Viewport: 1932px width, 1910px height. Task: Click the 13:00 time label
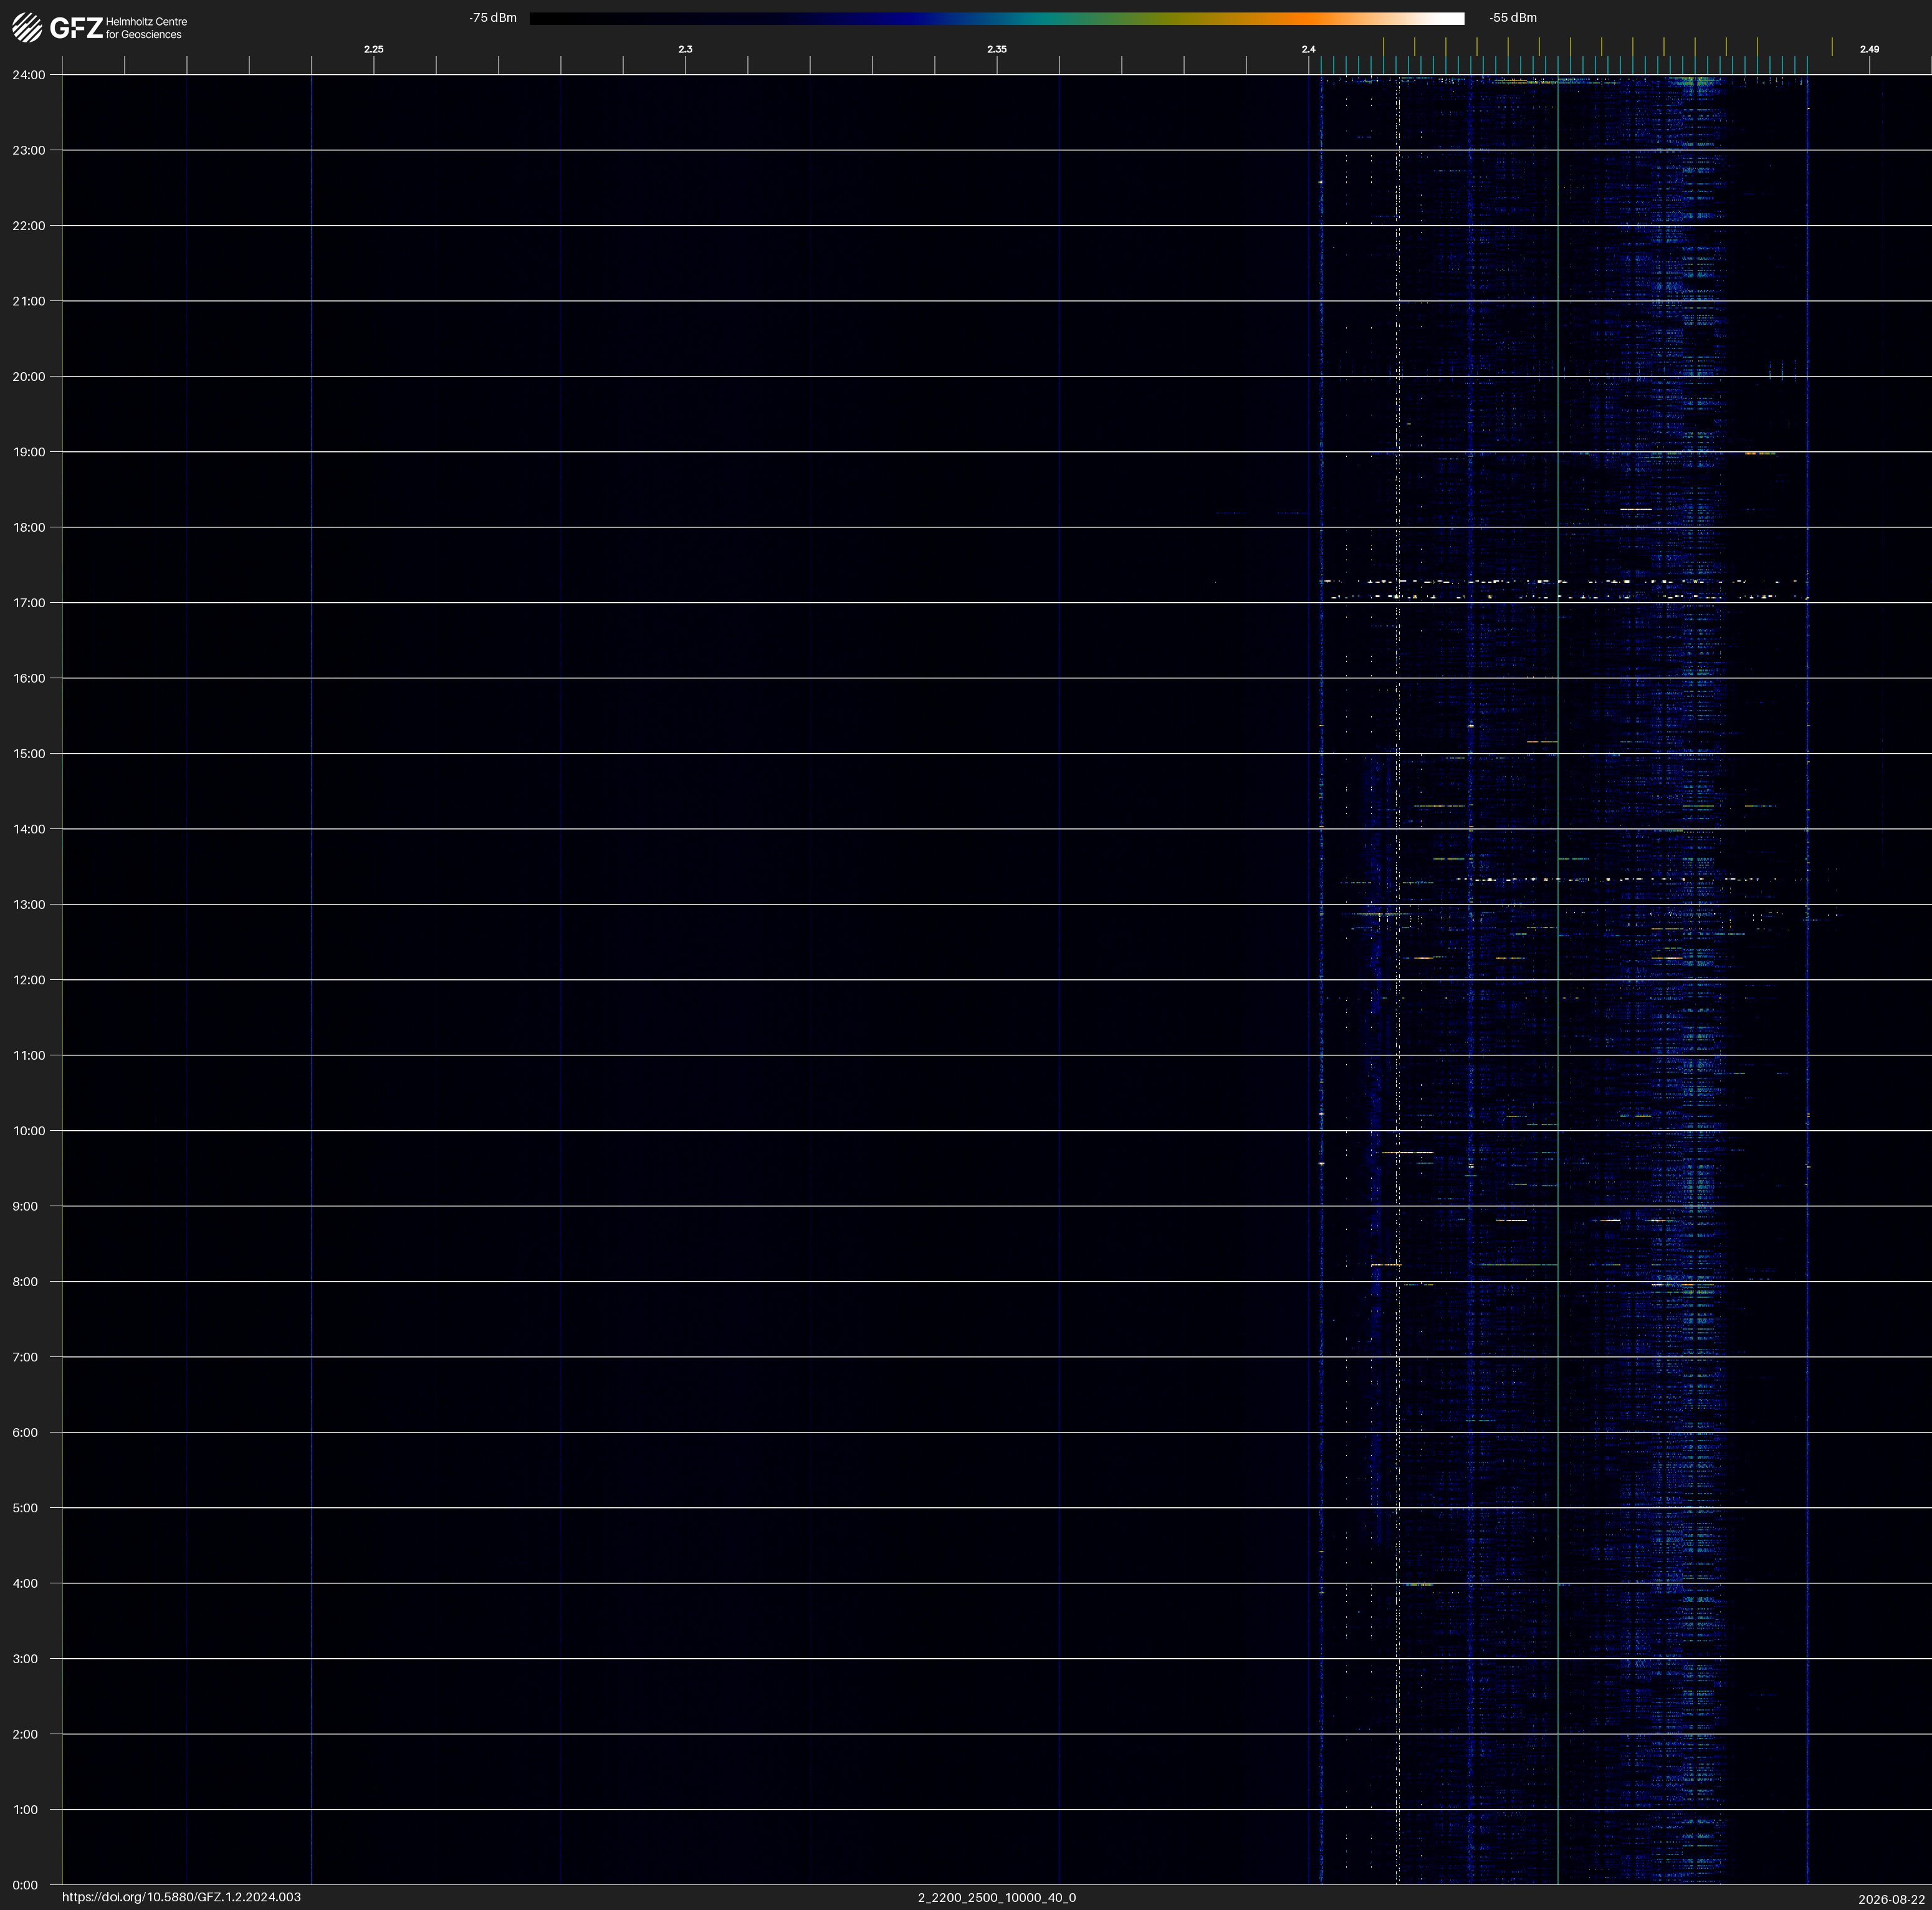pos(29,905)
